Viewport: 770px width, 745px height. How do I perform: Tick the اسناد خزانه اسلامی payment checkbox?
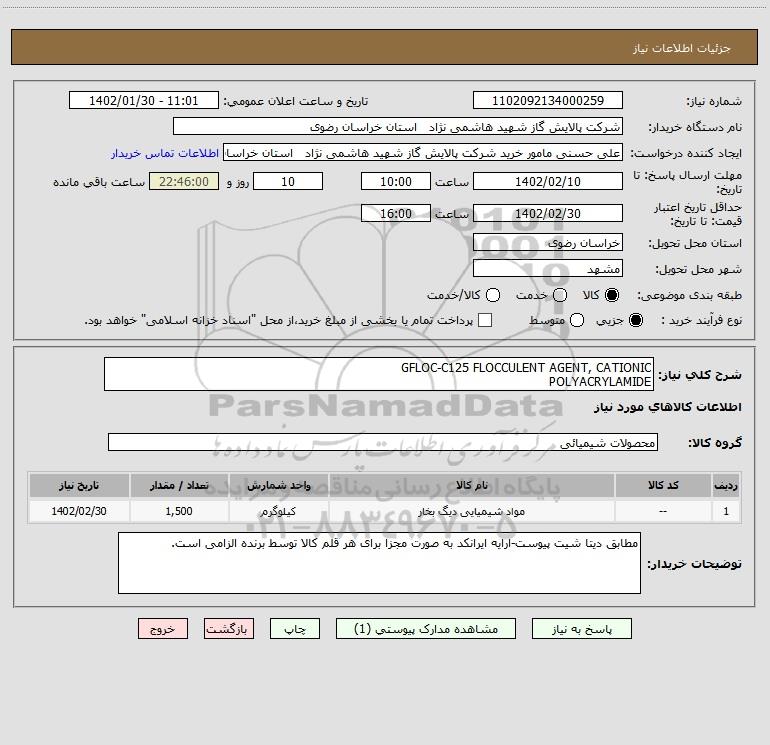pyautogui.click(x=485, y=320)
